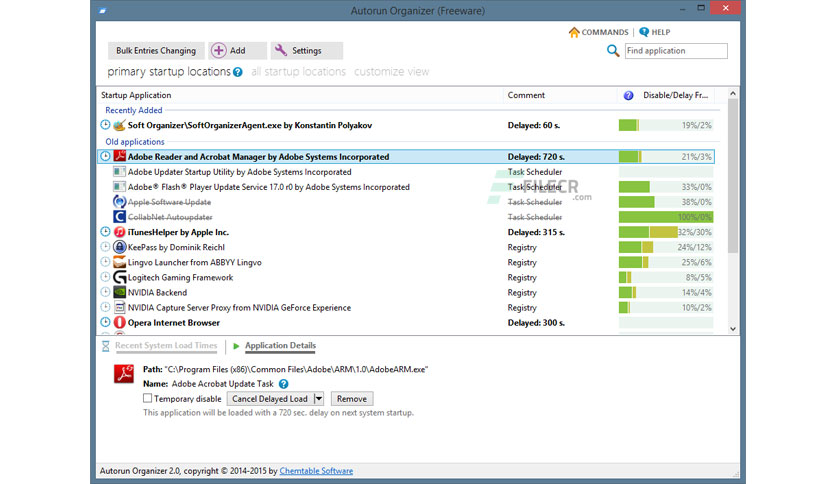Click the CollabNet Autoupdater 100% load bar
Screen dimensions: 836x484
tap(666, 217)
